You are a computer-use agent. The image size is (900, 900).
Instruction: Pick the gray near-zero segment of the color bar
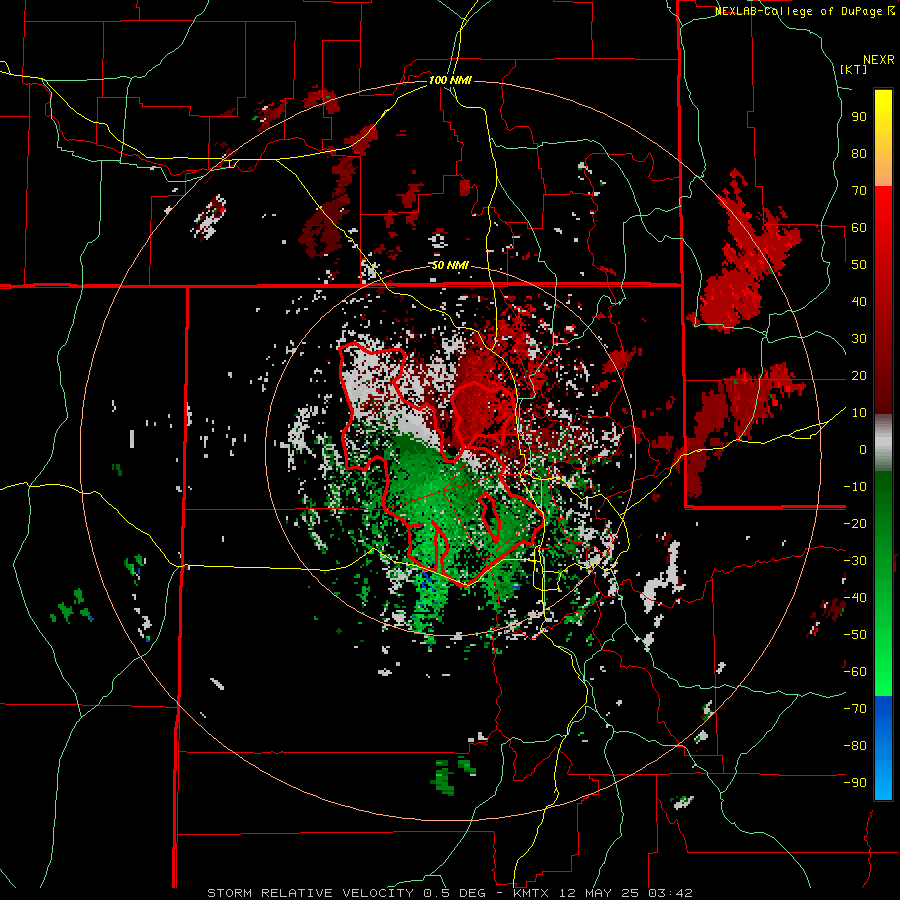click(883, 443)
